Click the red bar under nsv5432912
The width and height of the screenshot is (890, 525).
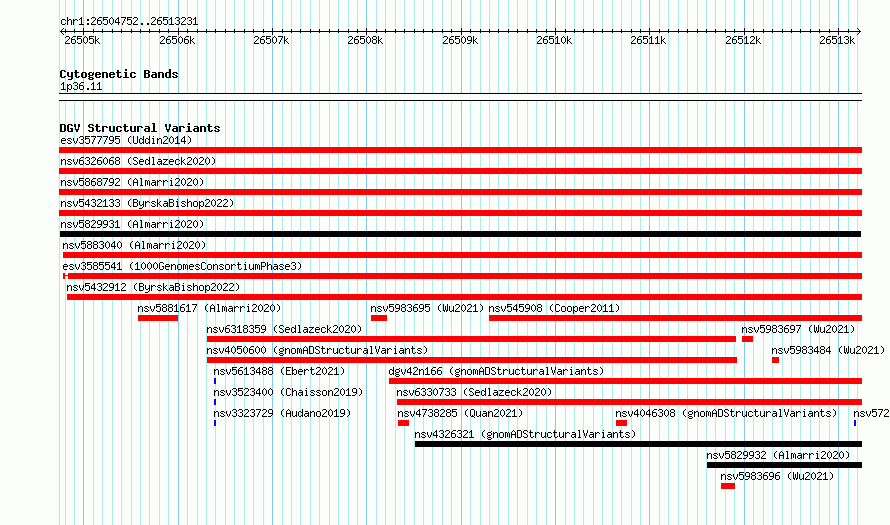(464, 297)
